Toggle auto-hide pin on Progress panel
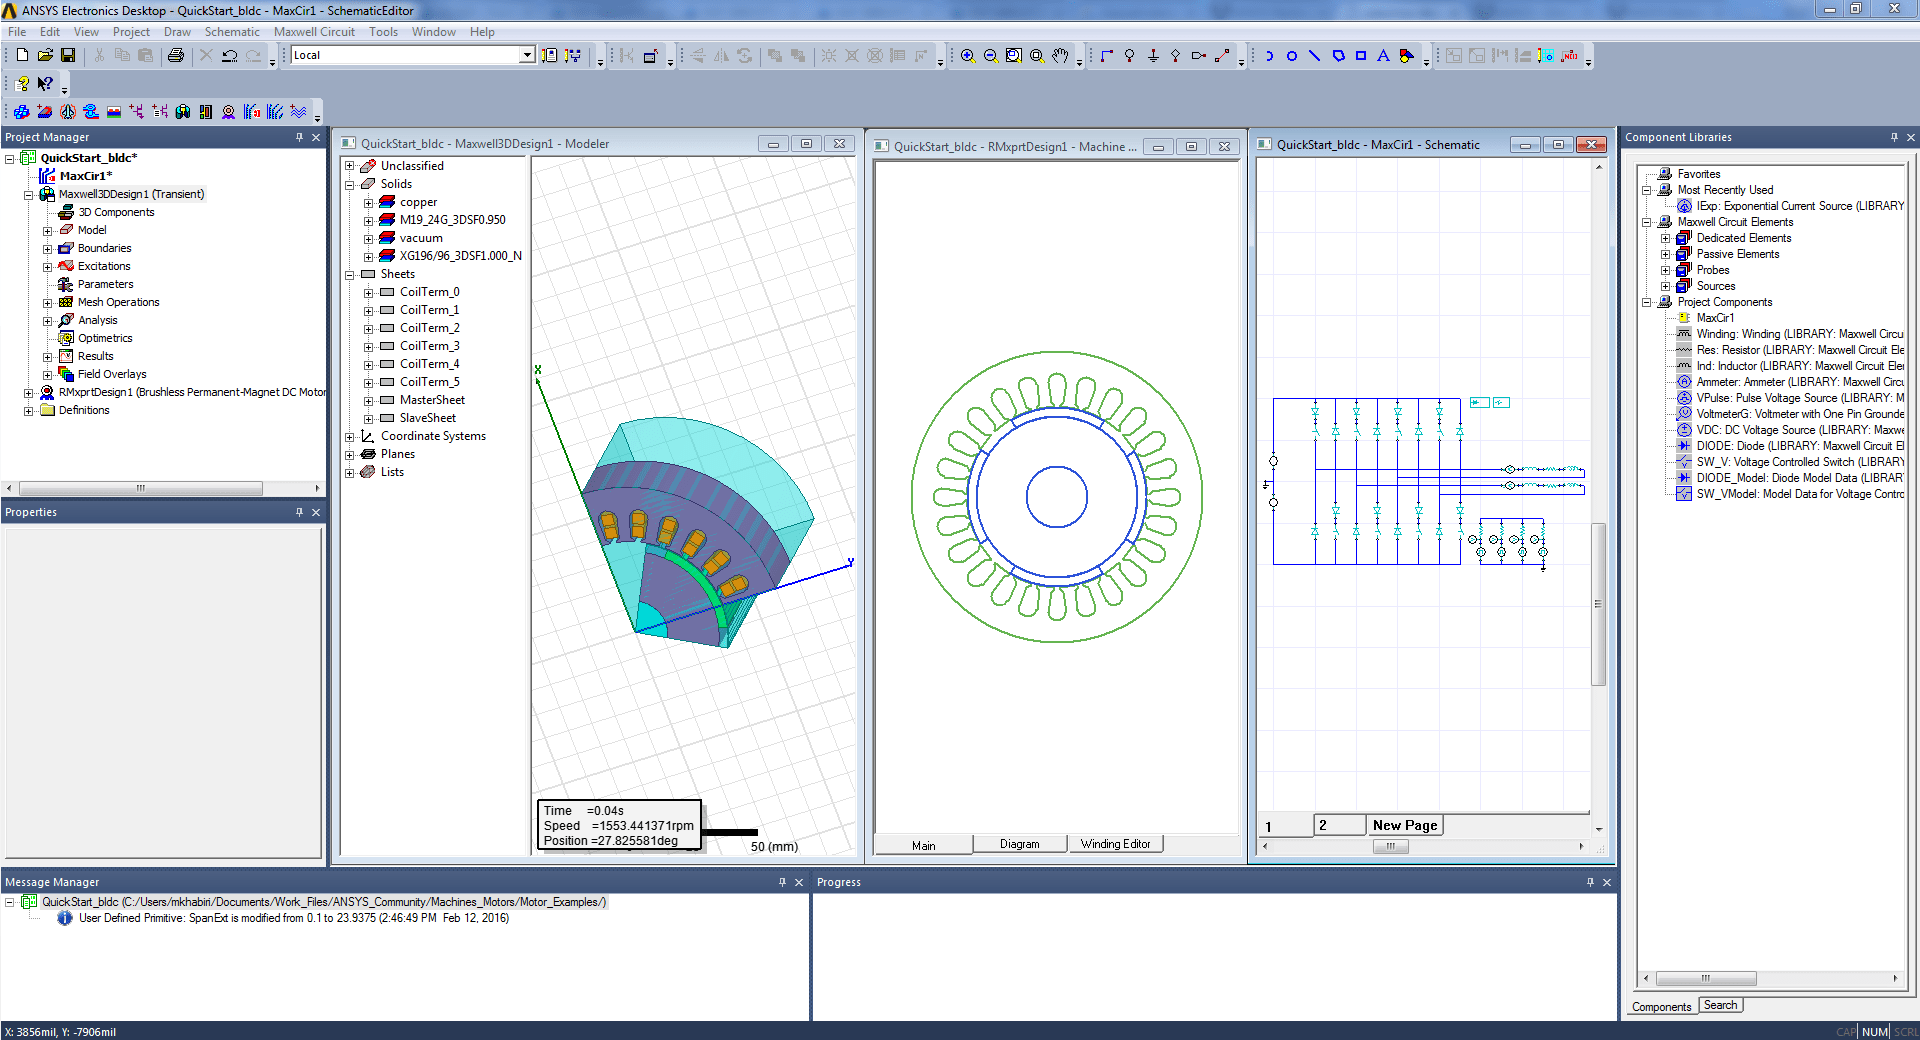 tap(1590, 882)
